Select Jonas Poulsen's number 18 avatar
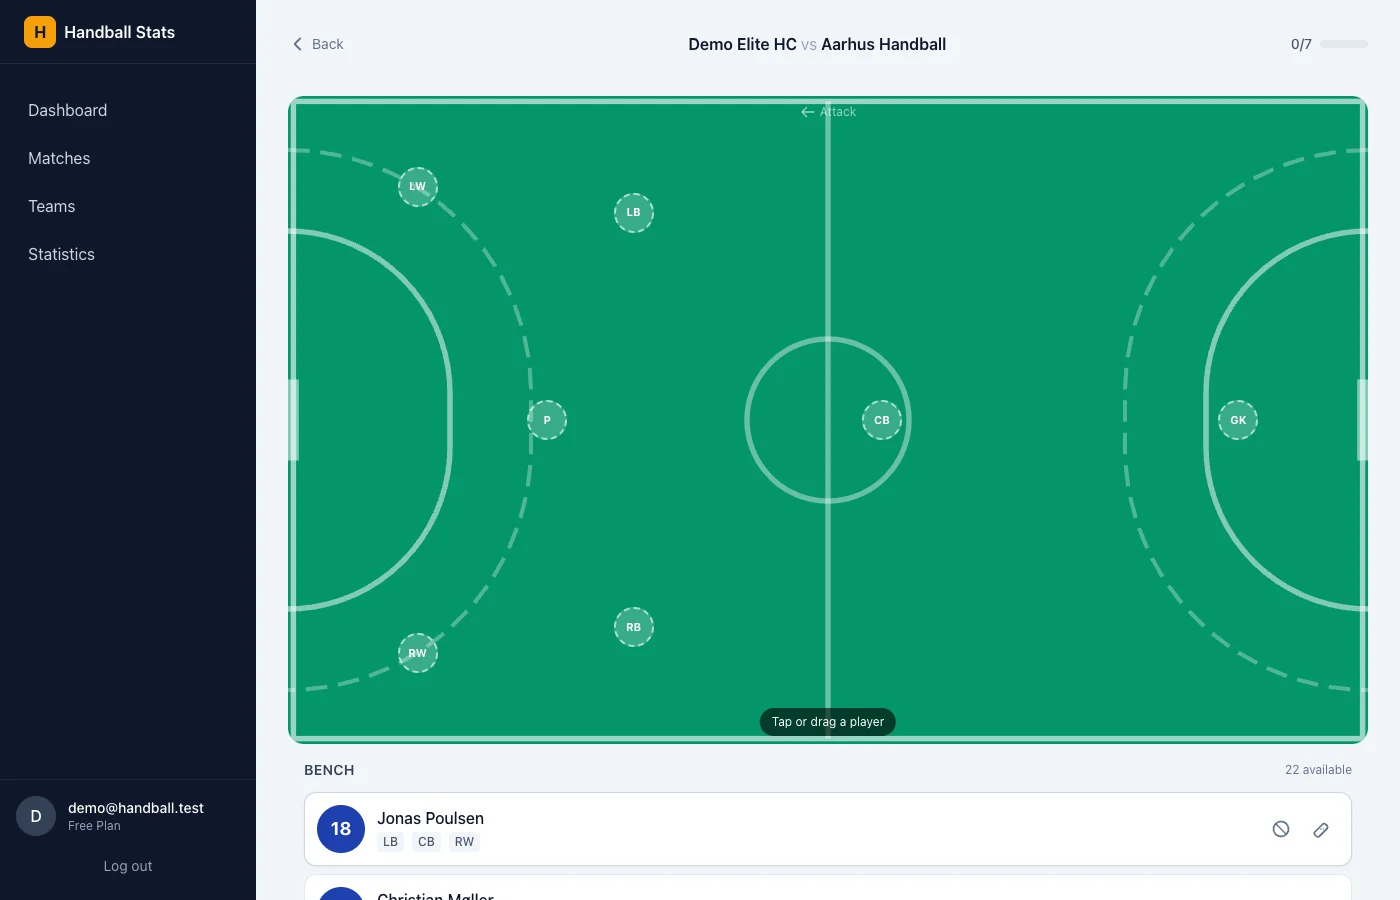 pyautogui.click(x=340, y=829)
